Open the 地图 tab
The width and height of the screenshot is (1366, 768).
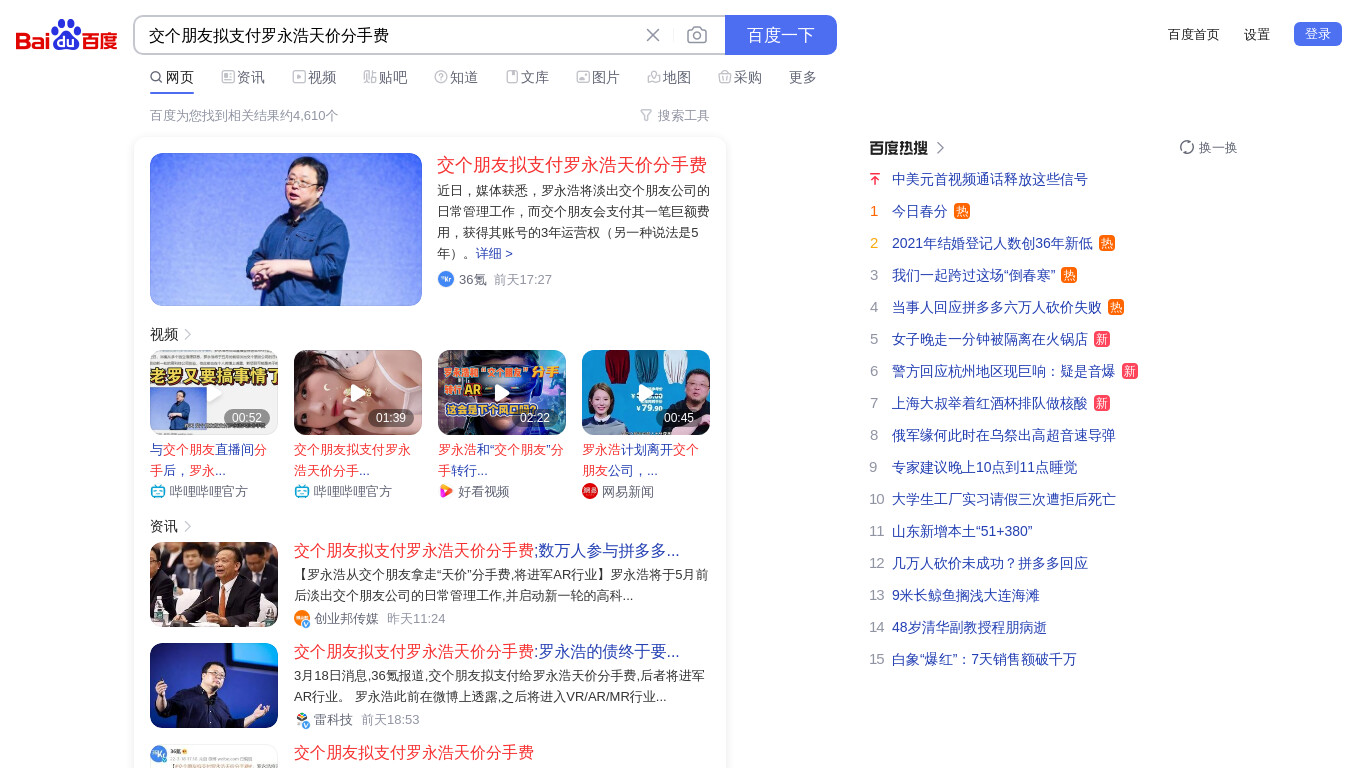pyautogui.click(x=669, y=77)
